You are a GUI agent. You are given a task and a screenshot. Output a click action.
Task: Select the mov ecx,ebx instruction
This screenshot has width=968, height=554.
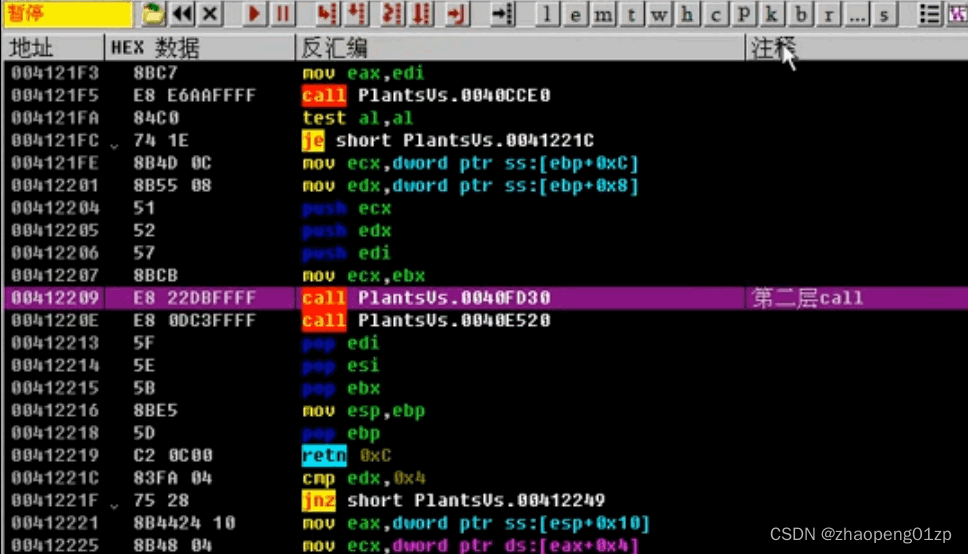coord(364,275)
